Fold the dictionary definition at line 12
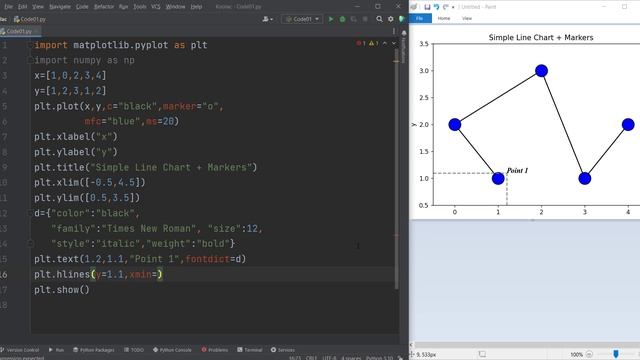 click(30, 213)
